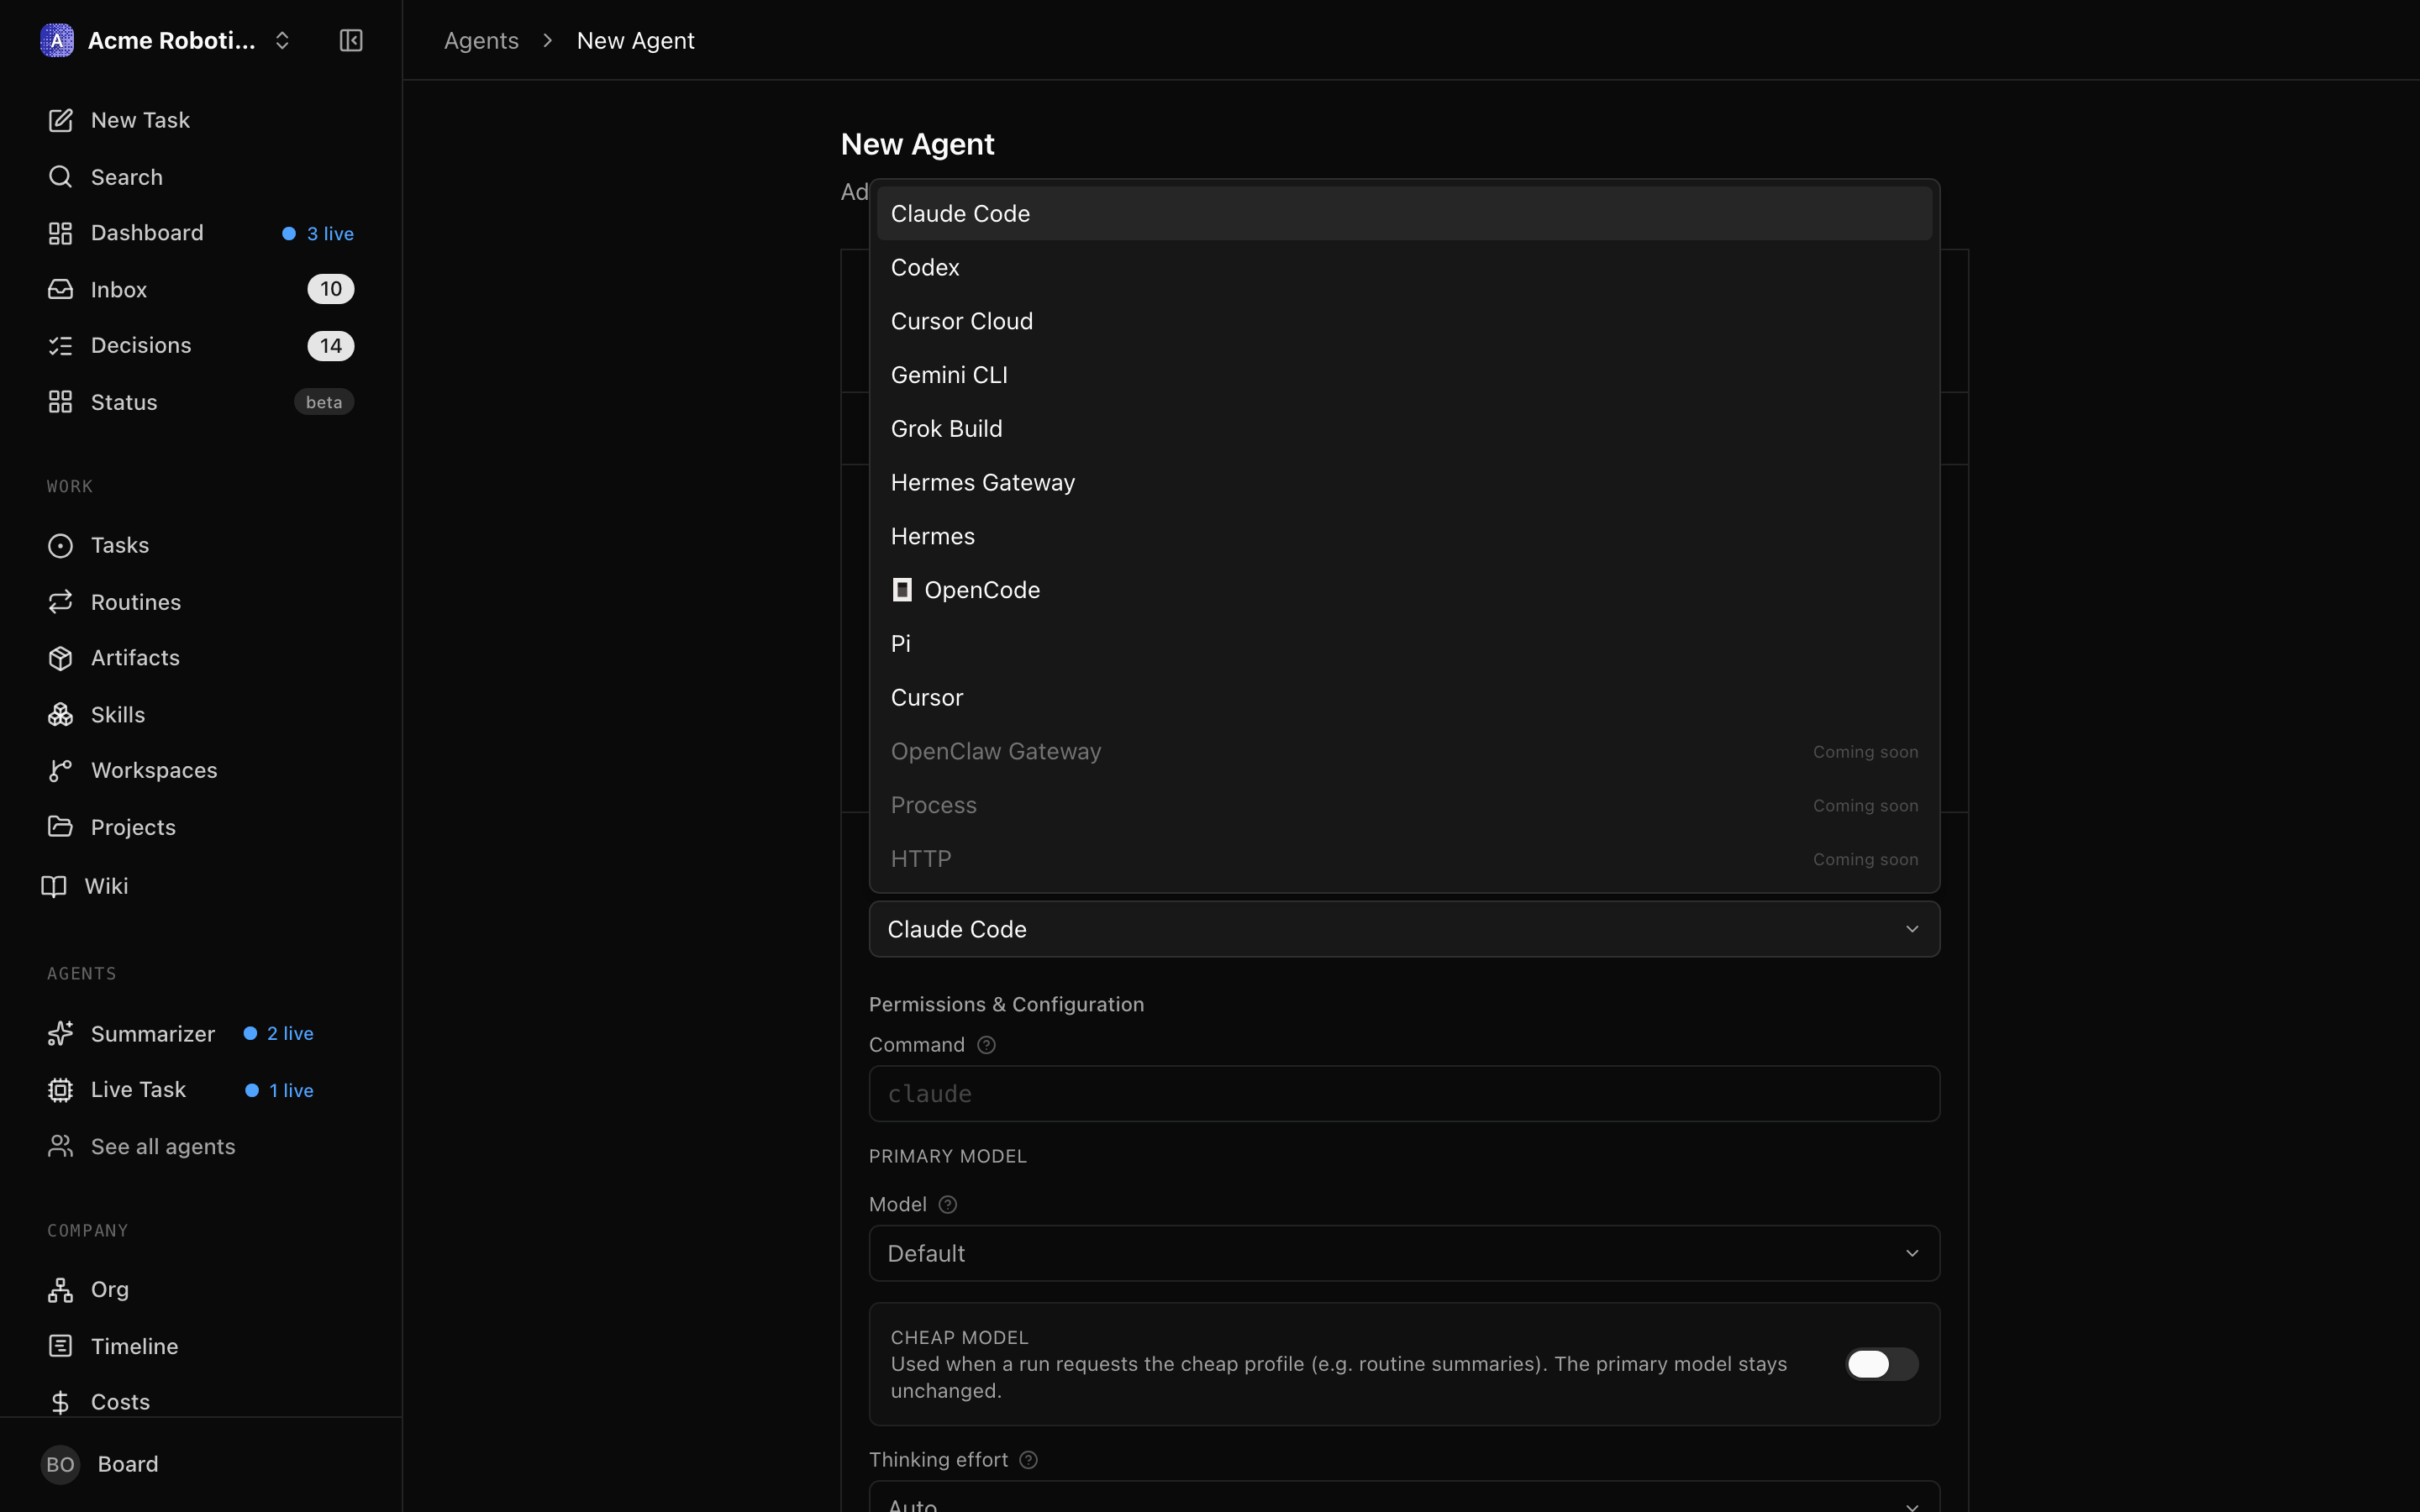Open the Claude Code adapter dropdown

pos(1404,929)
